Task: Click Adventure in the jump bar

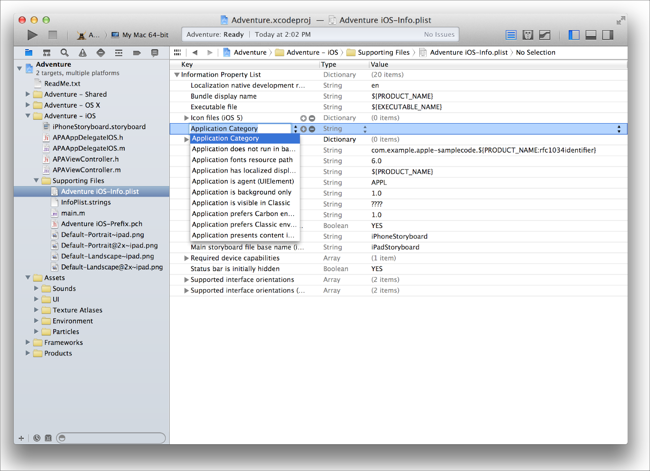Action: (x=245, y=52)
